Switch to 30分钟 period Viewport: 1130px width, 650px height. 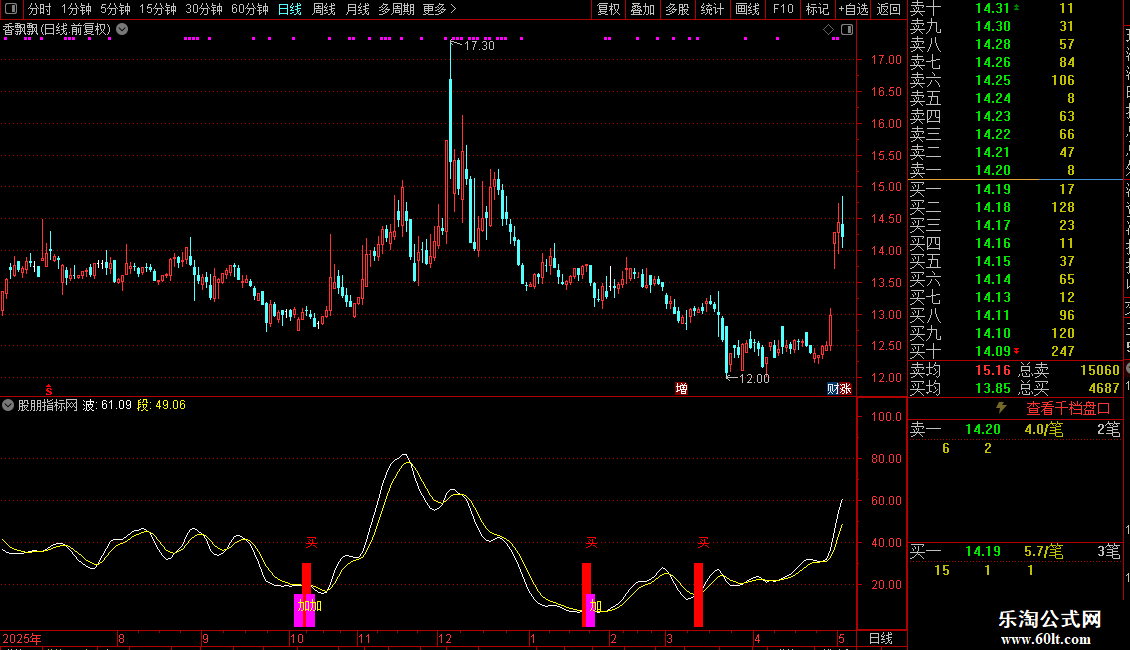tap(203, 9)
